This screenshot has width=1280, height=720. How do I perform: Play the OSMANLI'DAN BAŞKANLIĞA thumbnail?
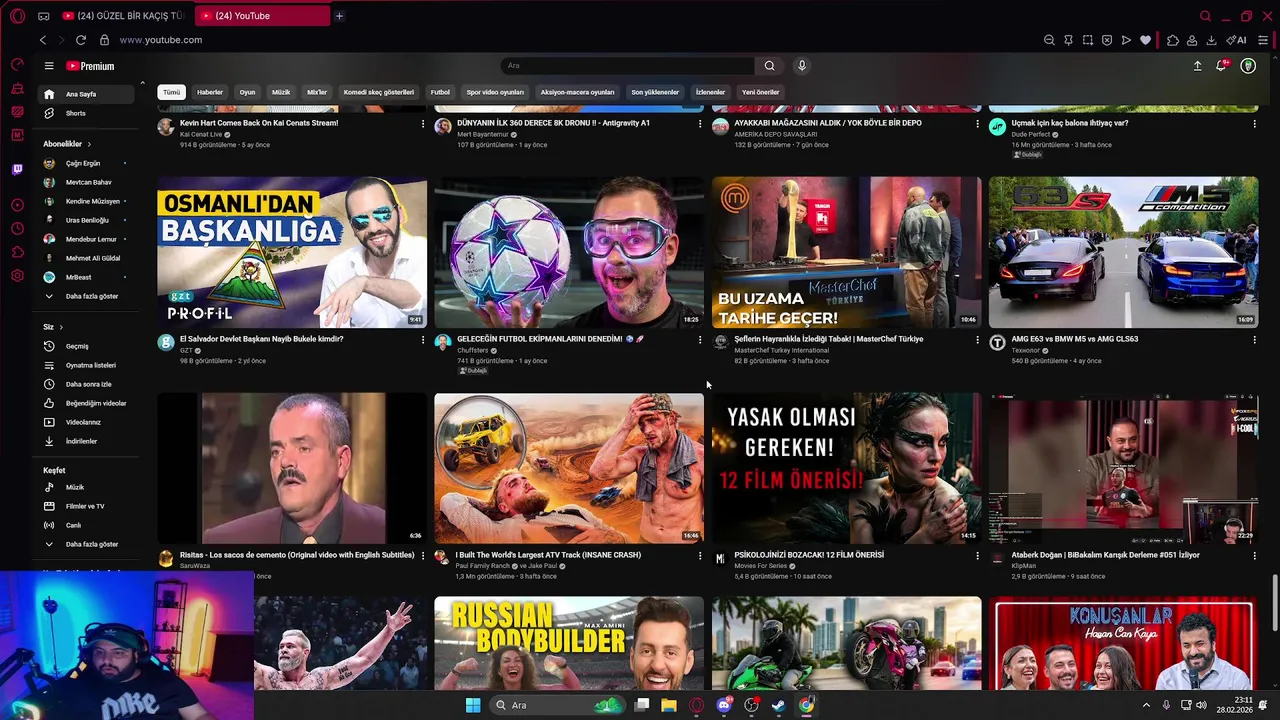pyautogui.click(x=292, y=252)
